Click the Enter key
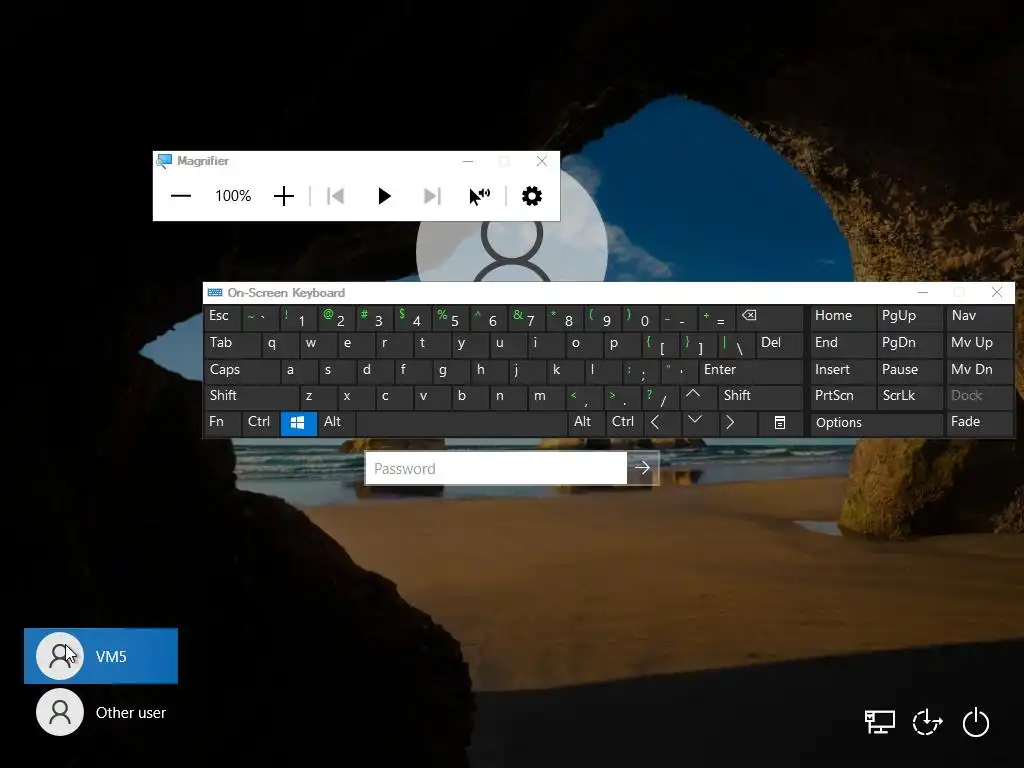The width and height of the screenshot is (1024, 768). [750, 370]
